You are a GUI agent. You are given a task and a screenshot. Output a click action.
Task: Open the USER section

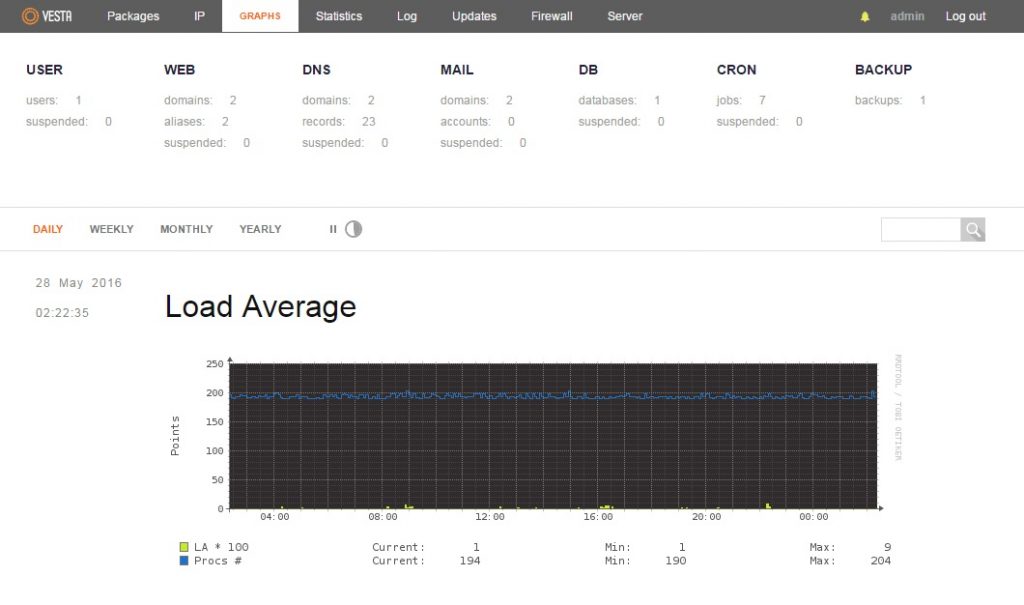click(x=44, y=70)
